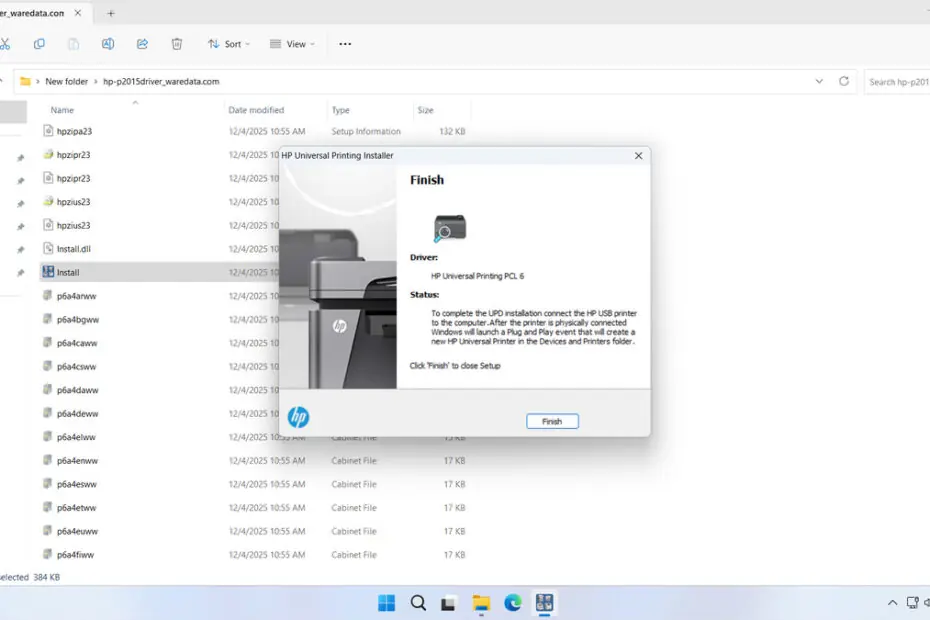Open the Sort dropdown menu
This screenshot has width=930, height=620.
(x=228, y=44)
